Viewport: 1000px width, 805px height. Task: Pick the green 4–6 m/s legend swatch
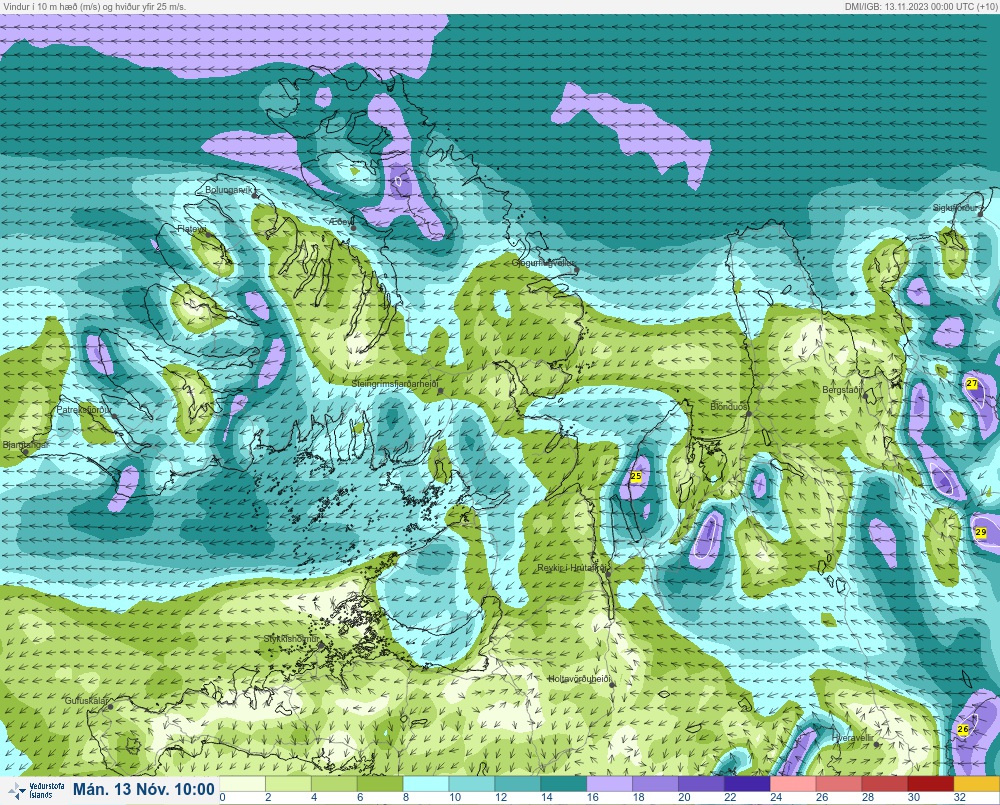334,783
